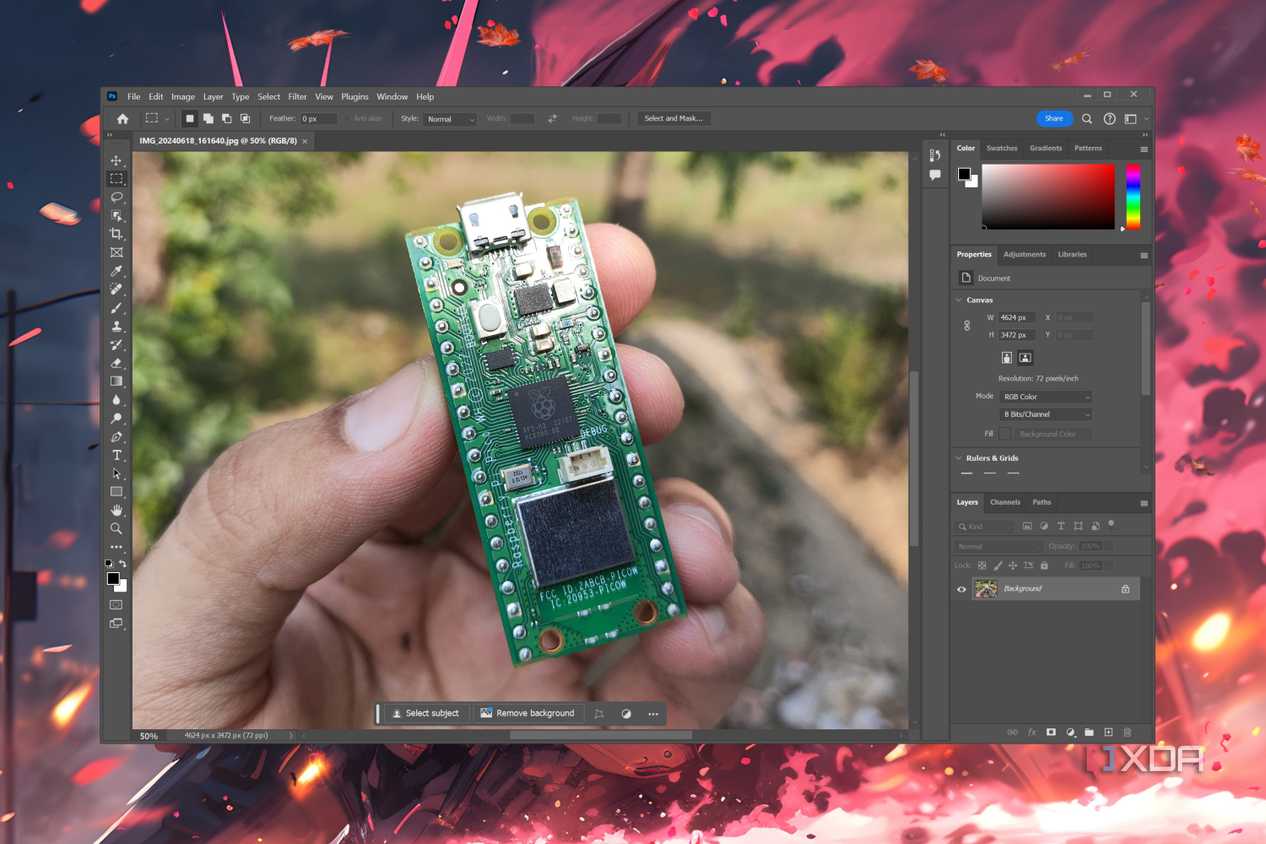This screenshot has height=844, width=1266.
Task: Click the Intersect with selection icon
Action: coord(245,118)
